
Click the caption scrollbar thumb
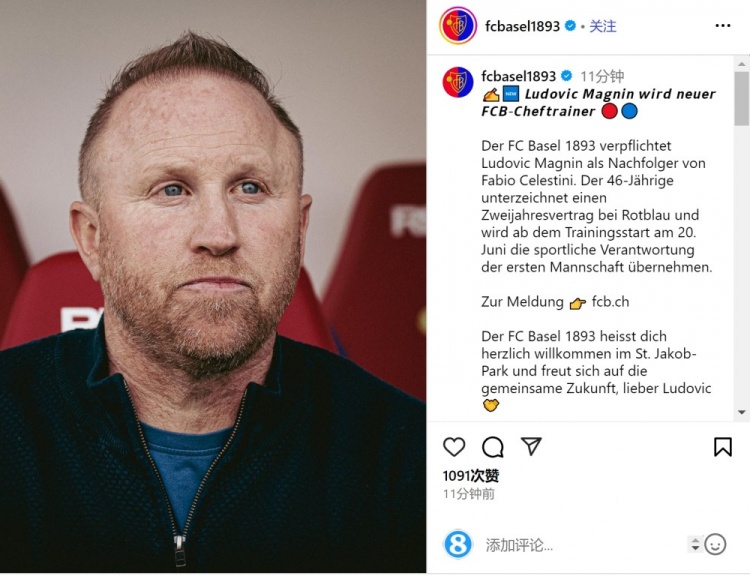pos(742,99)
